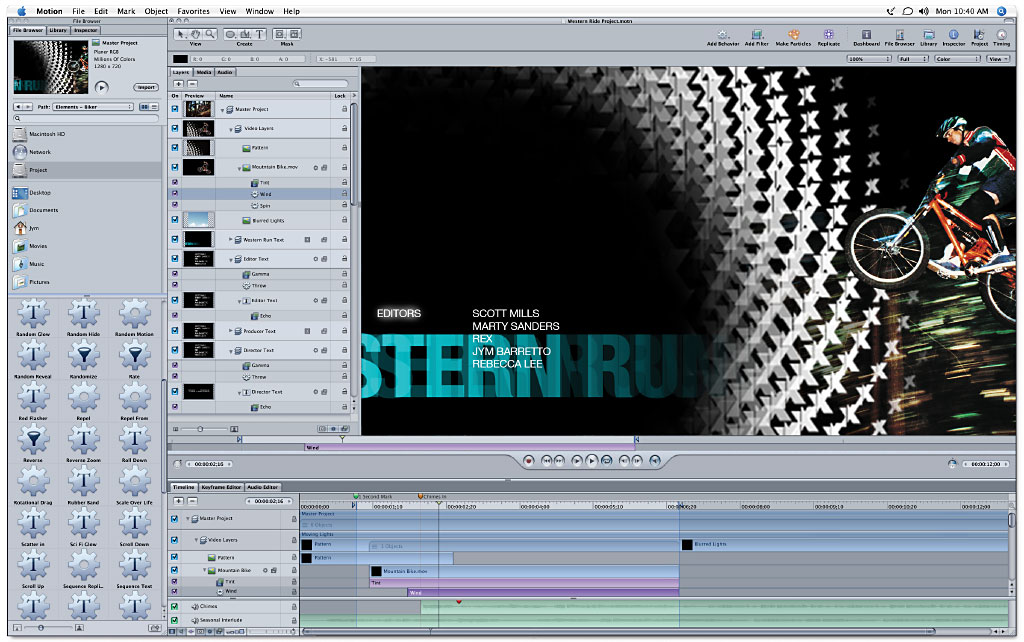This screenshot has height=642, width=1024.
Task: Open the Timing pane icon
Action: (x=1001, y=34)
